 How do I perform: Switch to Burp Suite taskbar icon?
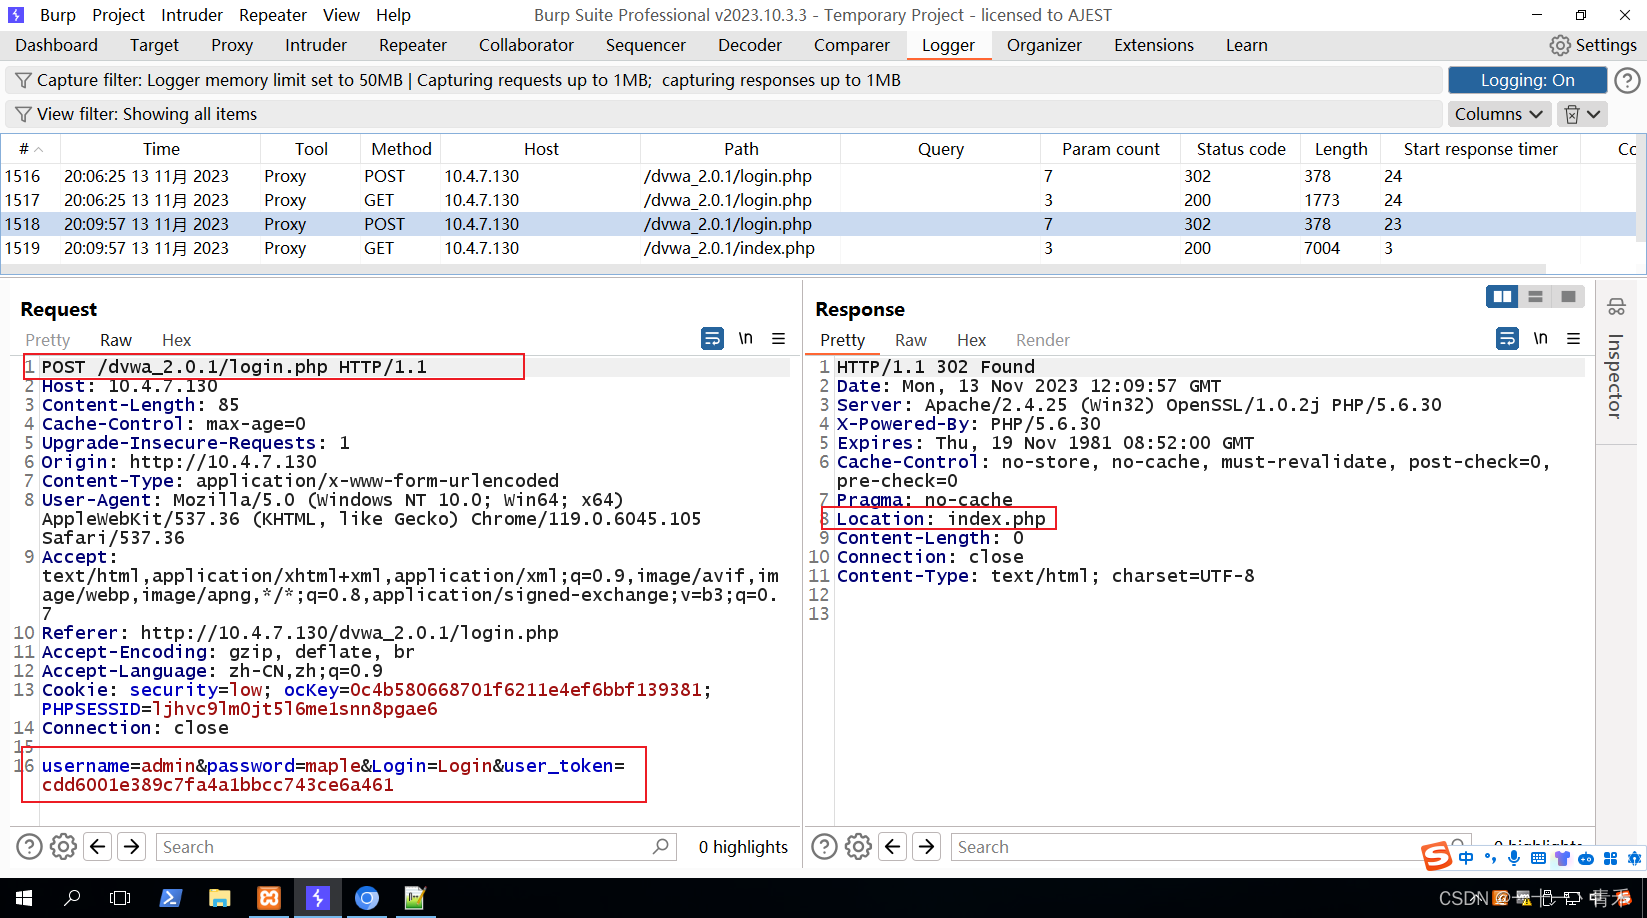(318, 898)
